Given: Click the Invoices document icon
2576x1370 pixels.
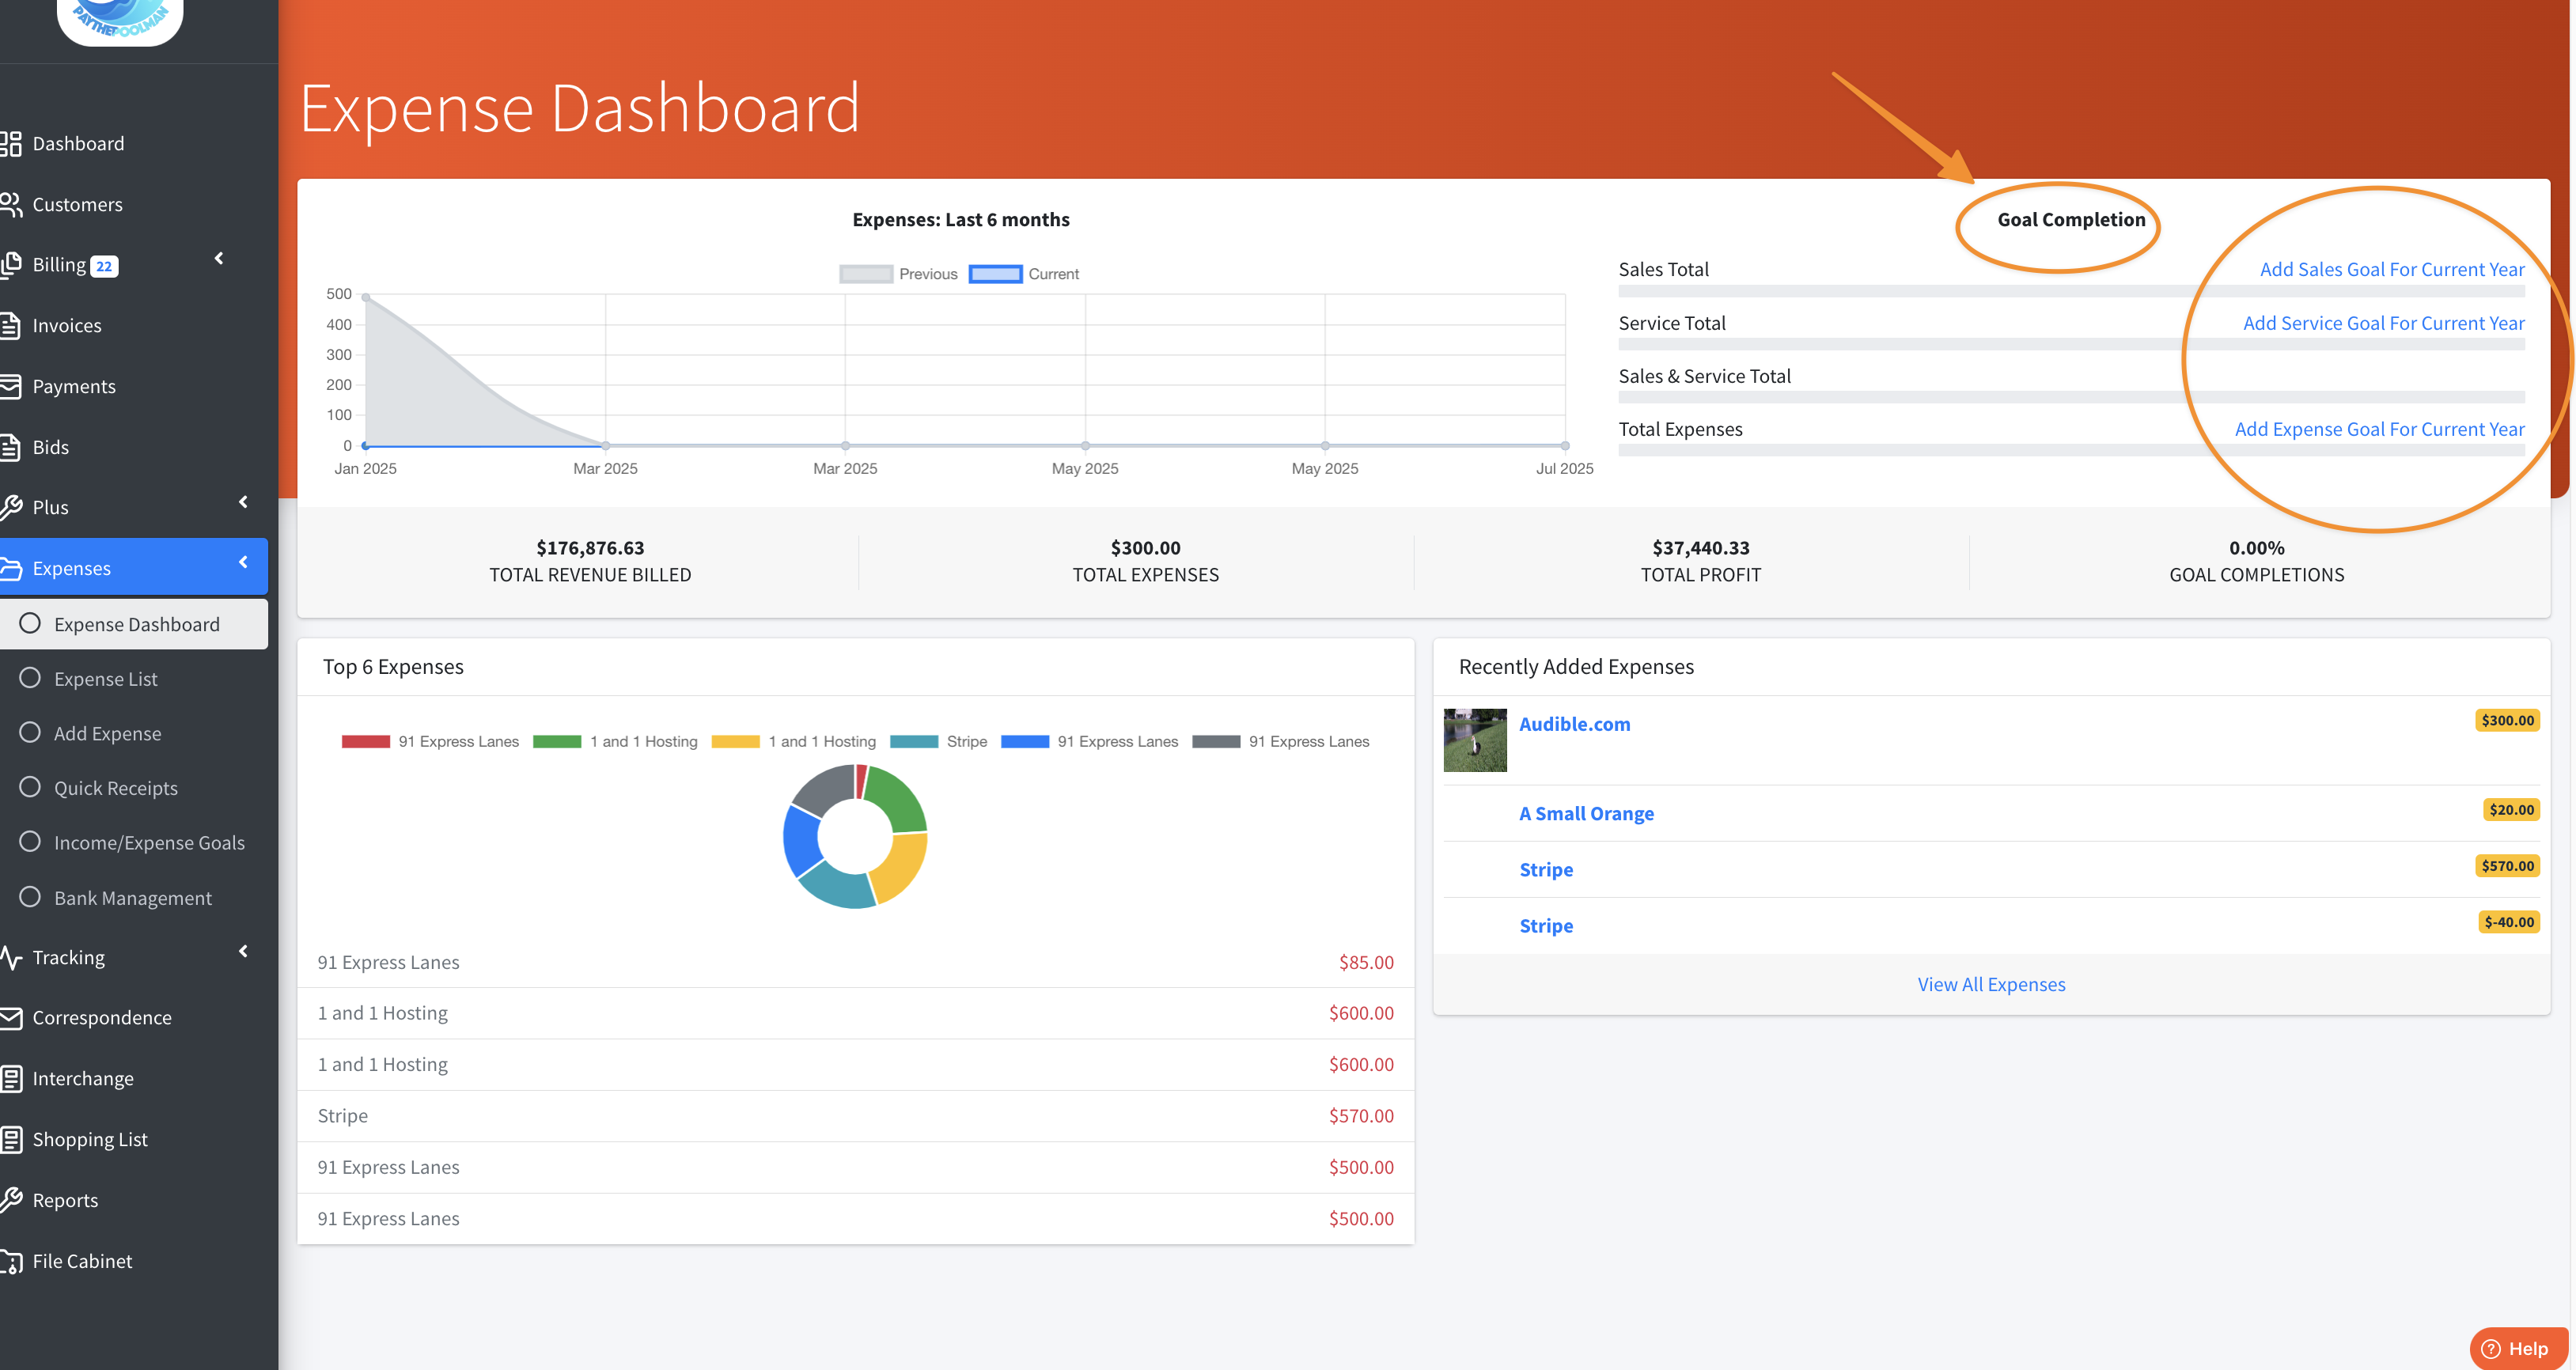Looking at the screenshot, I should [11, 326].
